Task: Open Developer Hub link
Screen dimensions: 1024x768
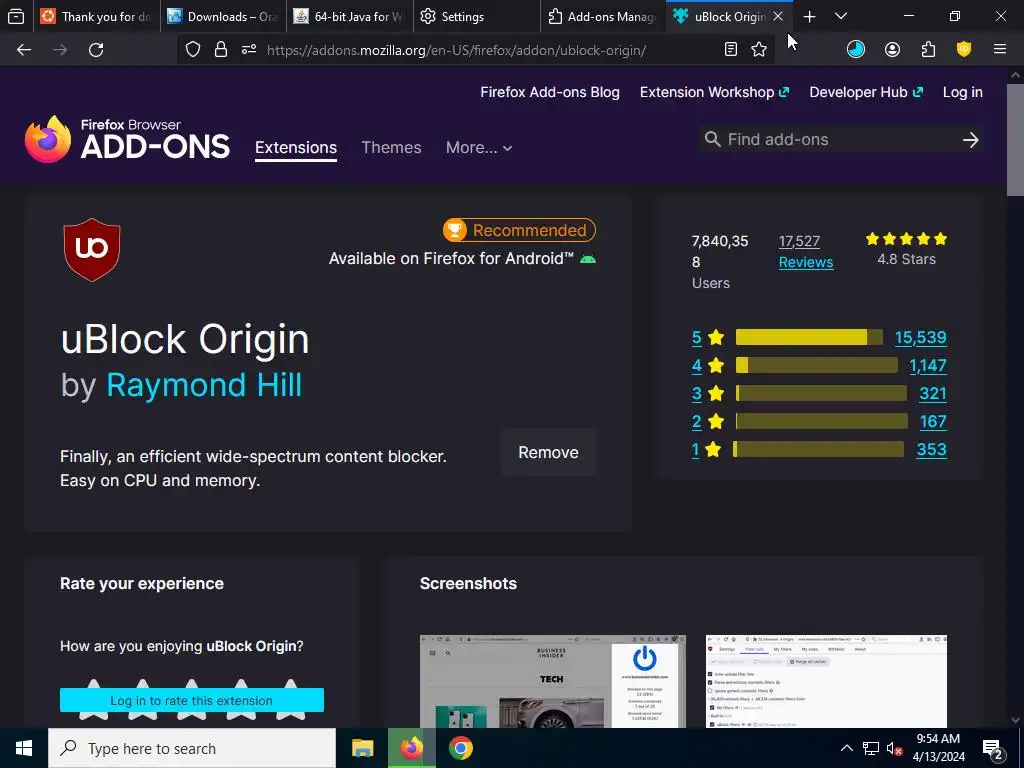Action: (866, 92)
